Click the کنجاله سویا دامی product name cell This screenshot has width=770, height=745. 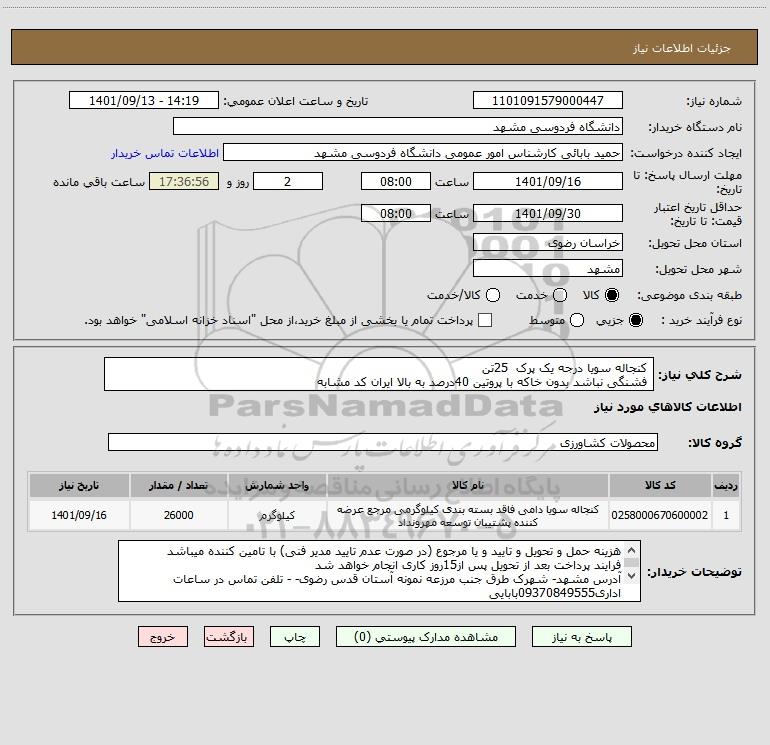(x=468, y=515)
